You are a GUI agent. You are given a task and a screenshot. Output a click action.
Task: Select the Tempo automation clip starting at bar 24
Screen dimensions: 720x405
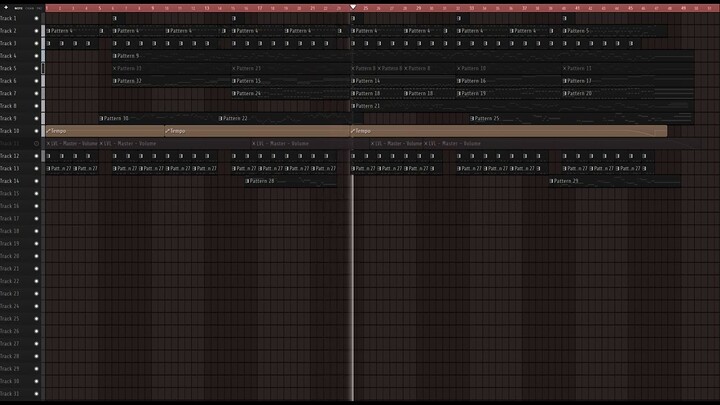click(509, 131)
